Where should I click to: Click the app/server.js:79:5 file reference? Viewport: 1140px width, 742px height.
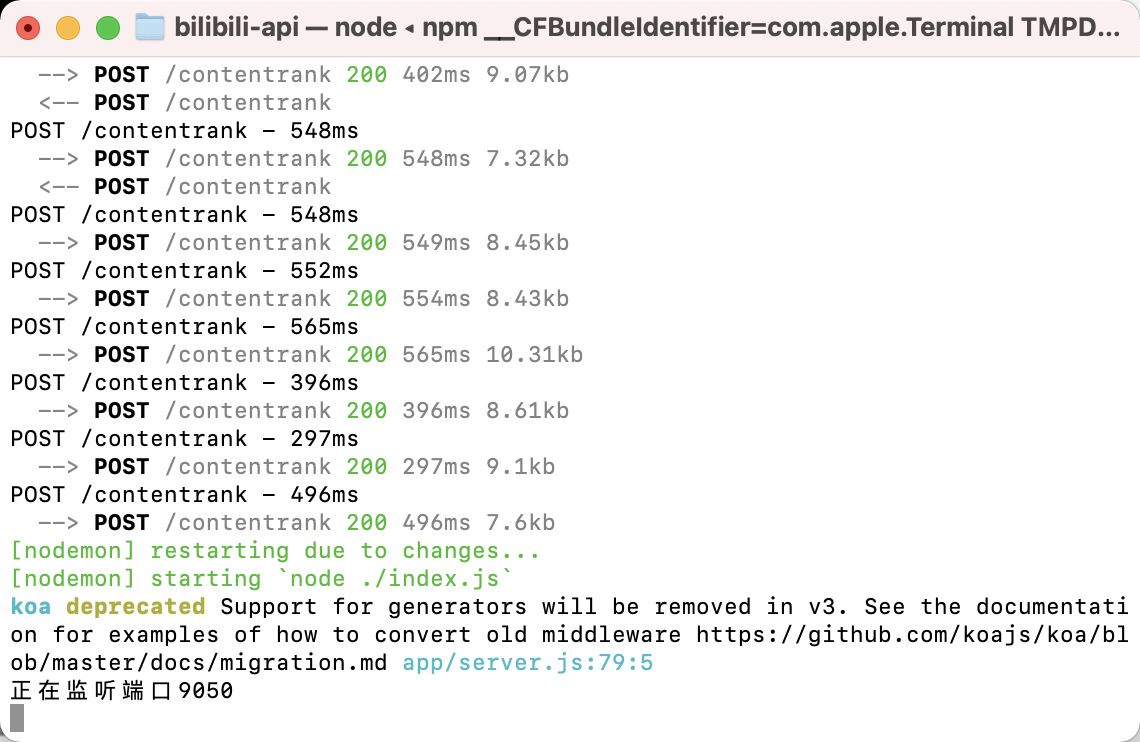527,662
